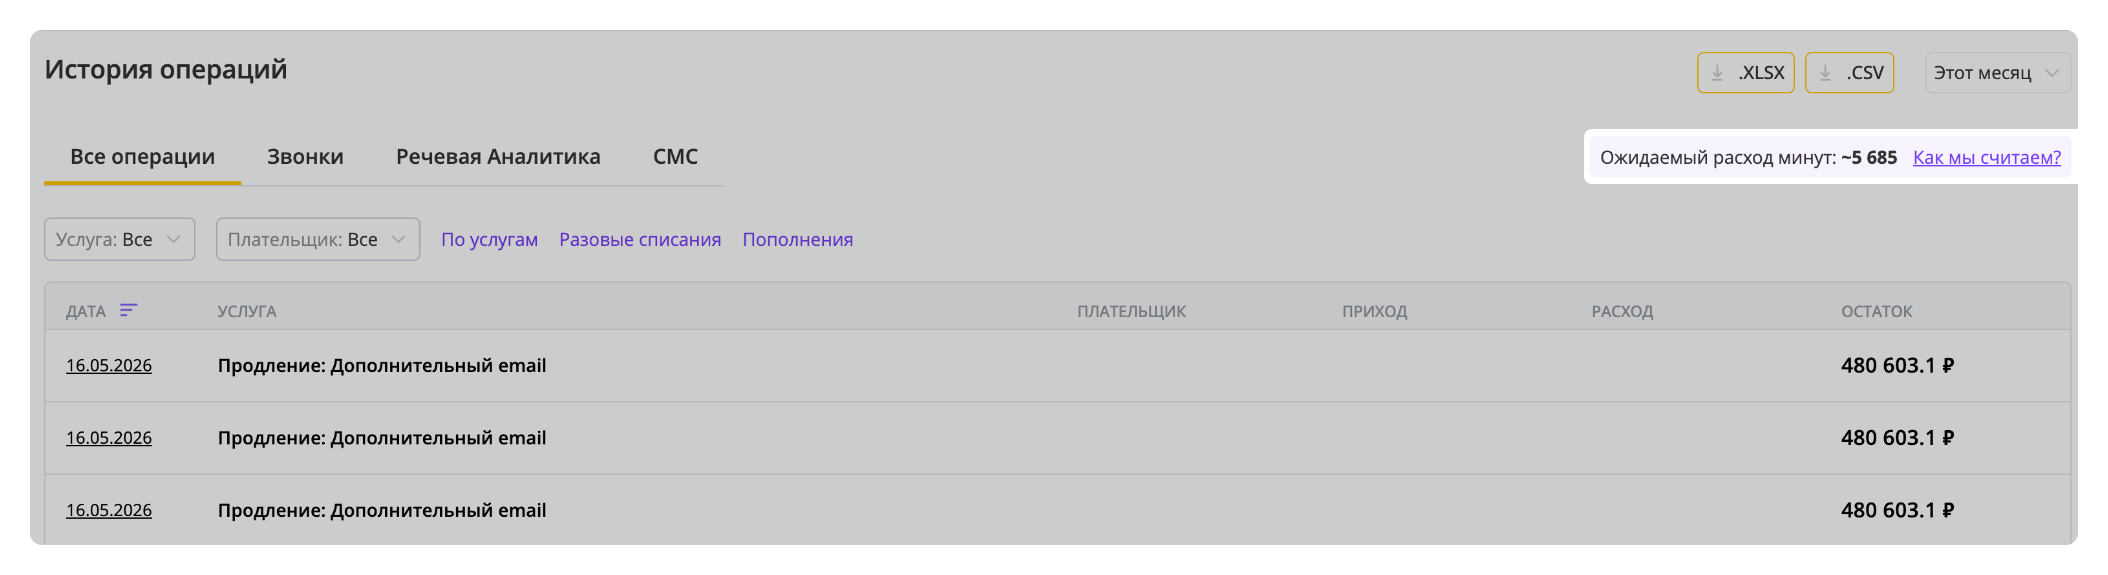
Task: Click the ОСТАТОК column header
Action: [1877, 311]
